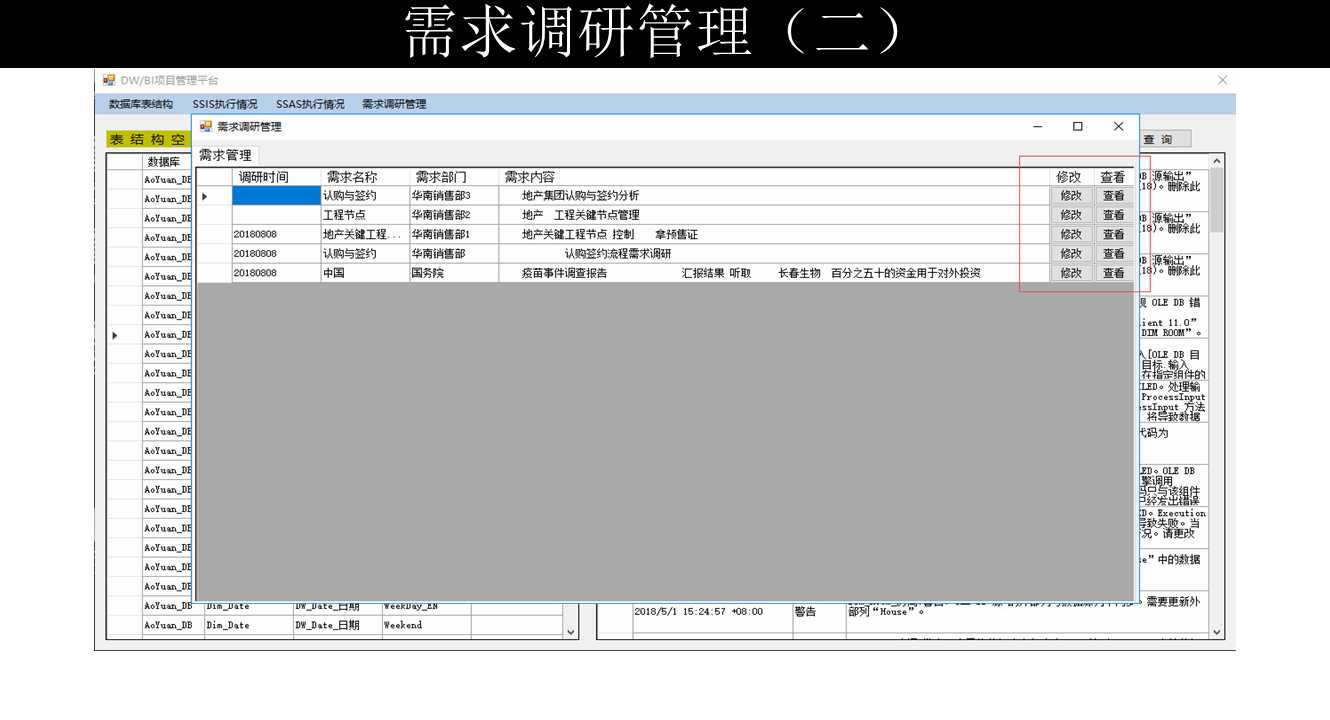Viewport: 1330px width, 720px height.
Task: Click the 数据库 column header in background table
Action: coord(166,161)
